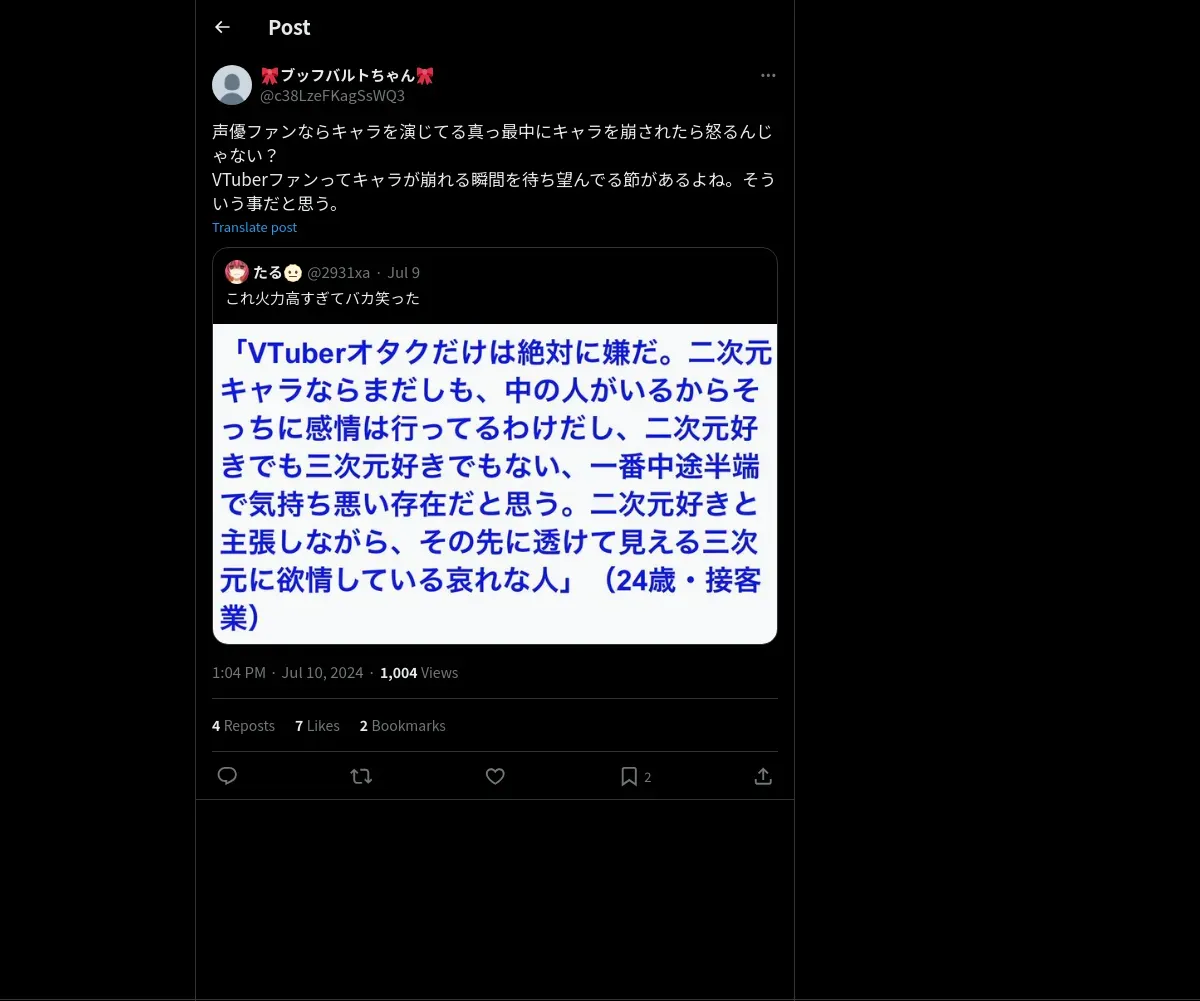Like the post with heart icon
Viewport: 1200px width, 1001px height.
tap(495, 776)
